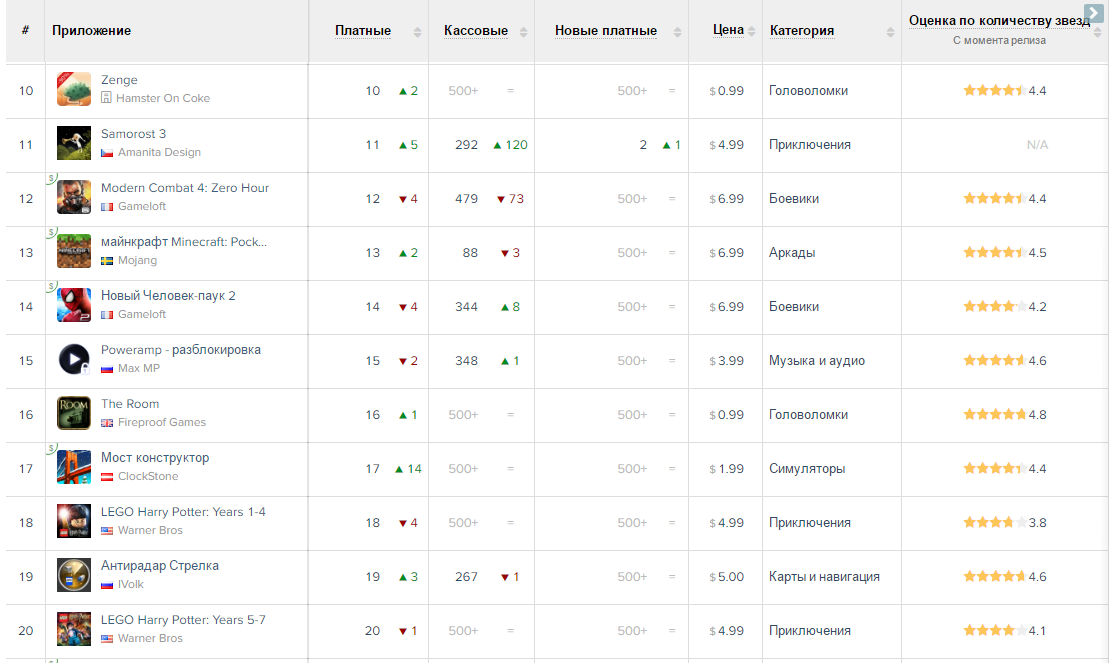Open Fireproof Games developer page
The image size is (1112, 663).
161,422
